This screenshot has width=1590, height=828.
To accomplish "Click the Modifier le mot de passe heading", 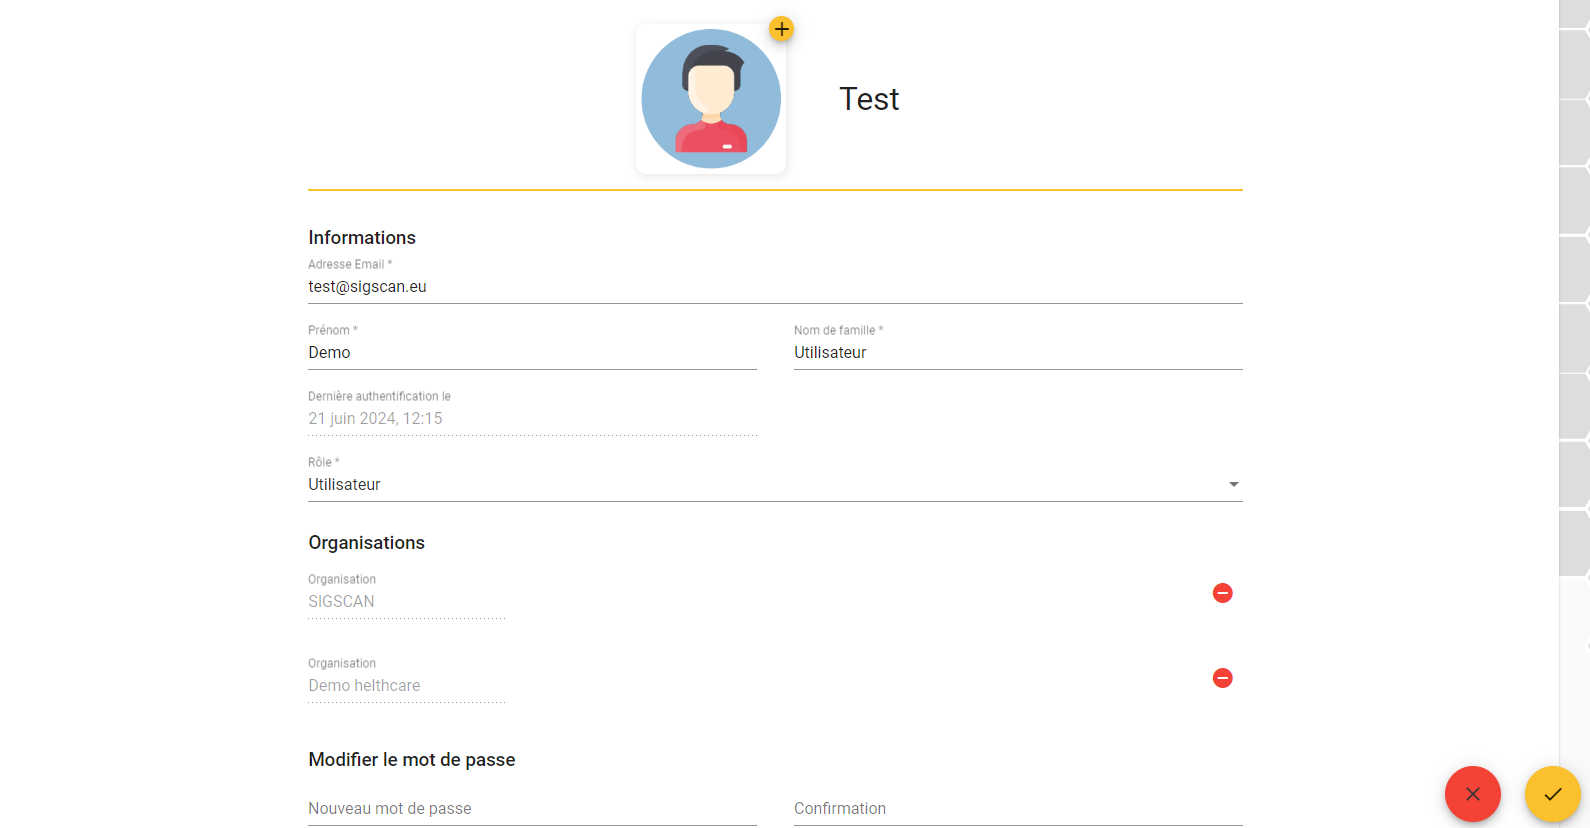I will click(x=412, y=759).
